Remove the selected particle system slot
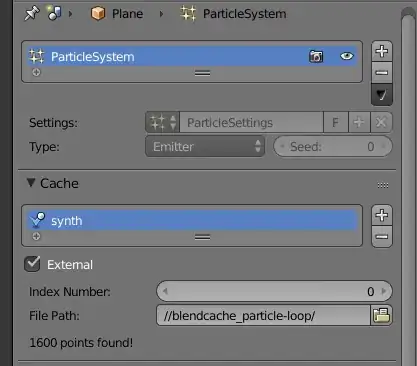417x366 pixels. [382, 72]
